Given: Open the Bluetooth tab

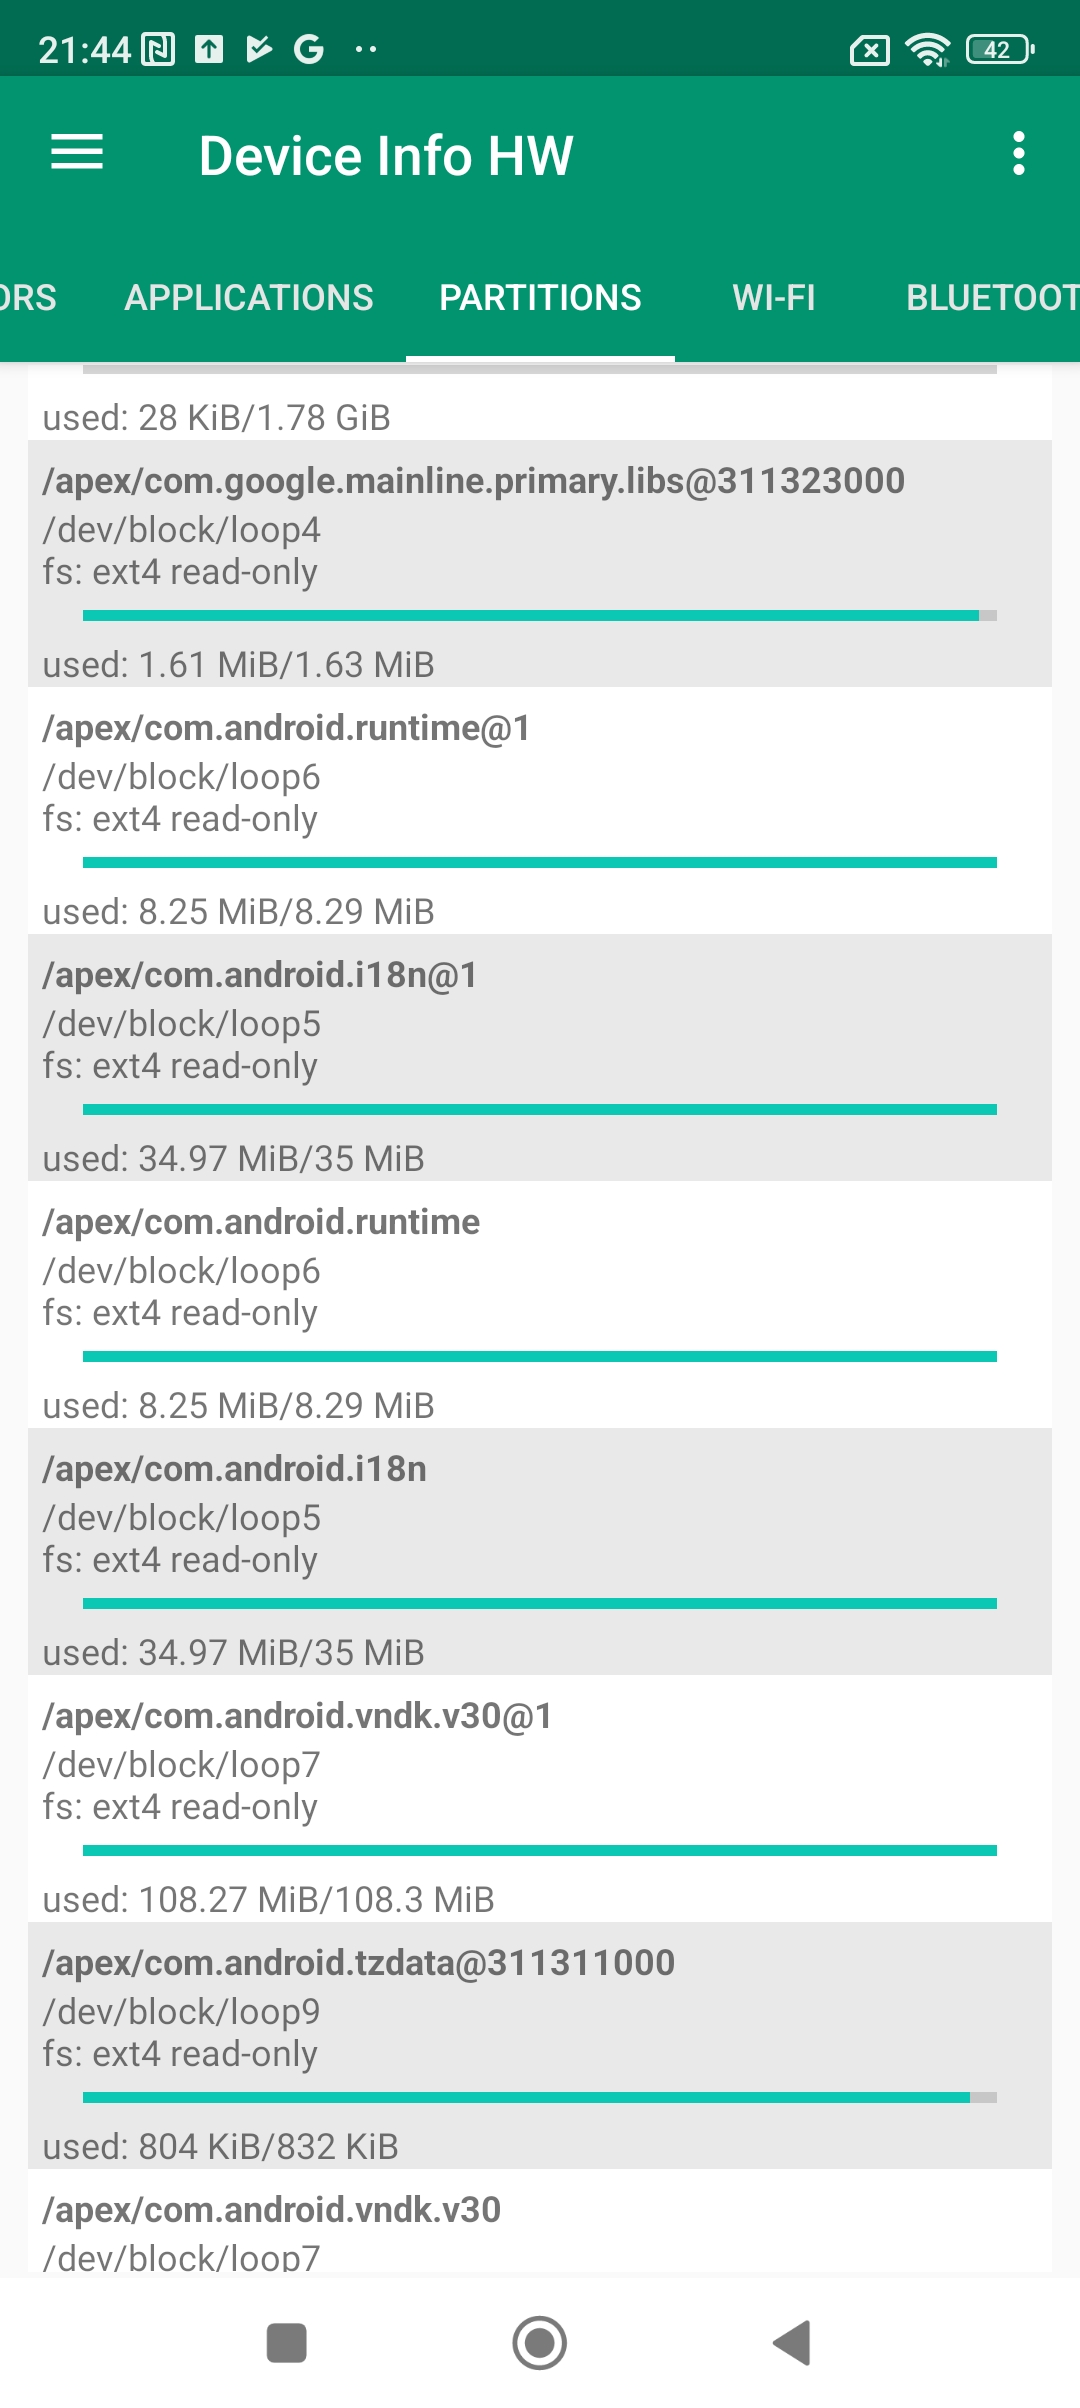Looking at the screenshot, I should pos(990,298).
